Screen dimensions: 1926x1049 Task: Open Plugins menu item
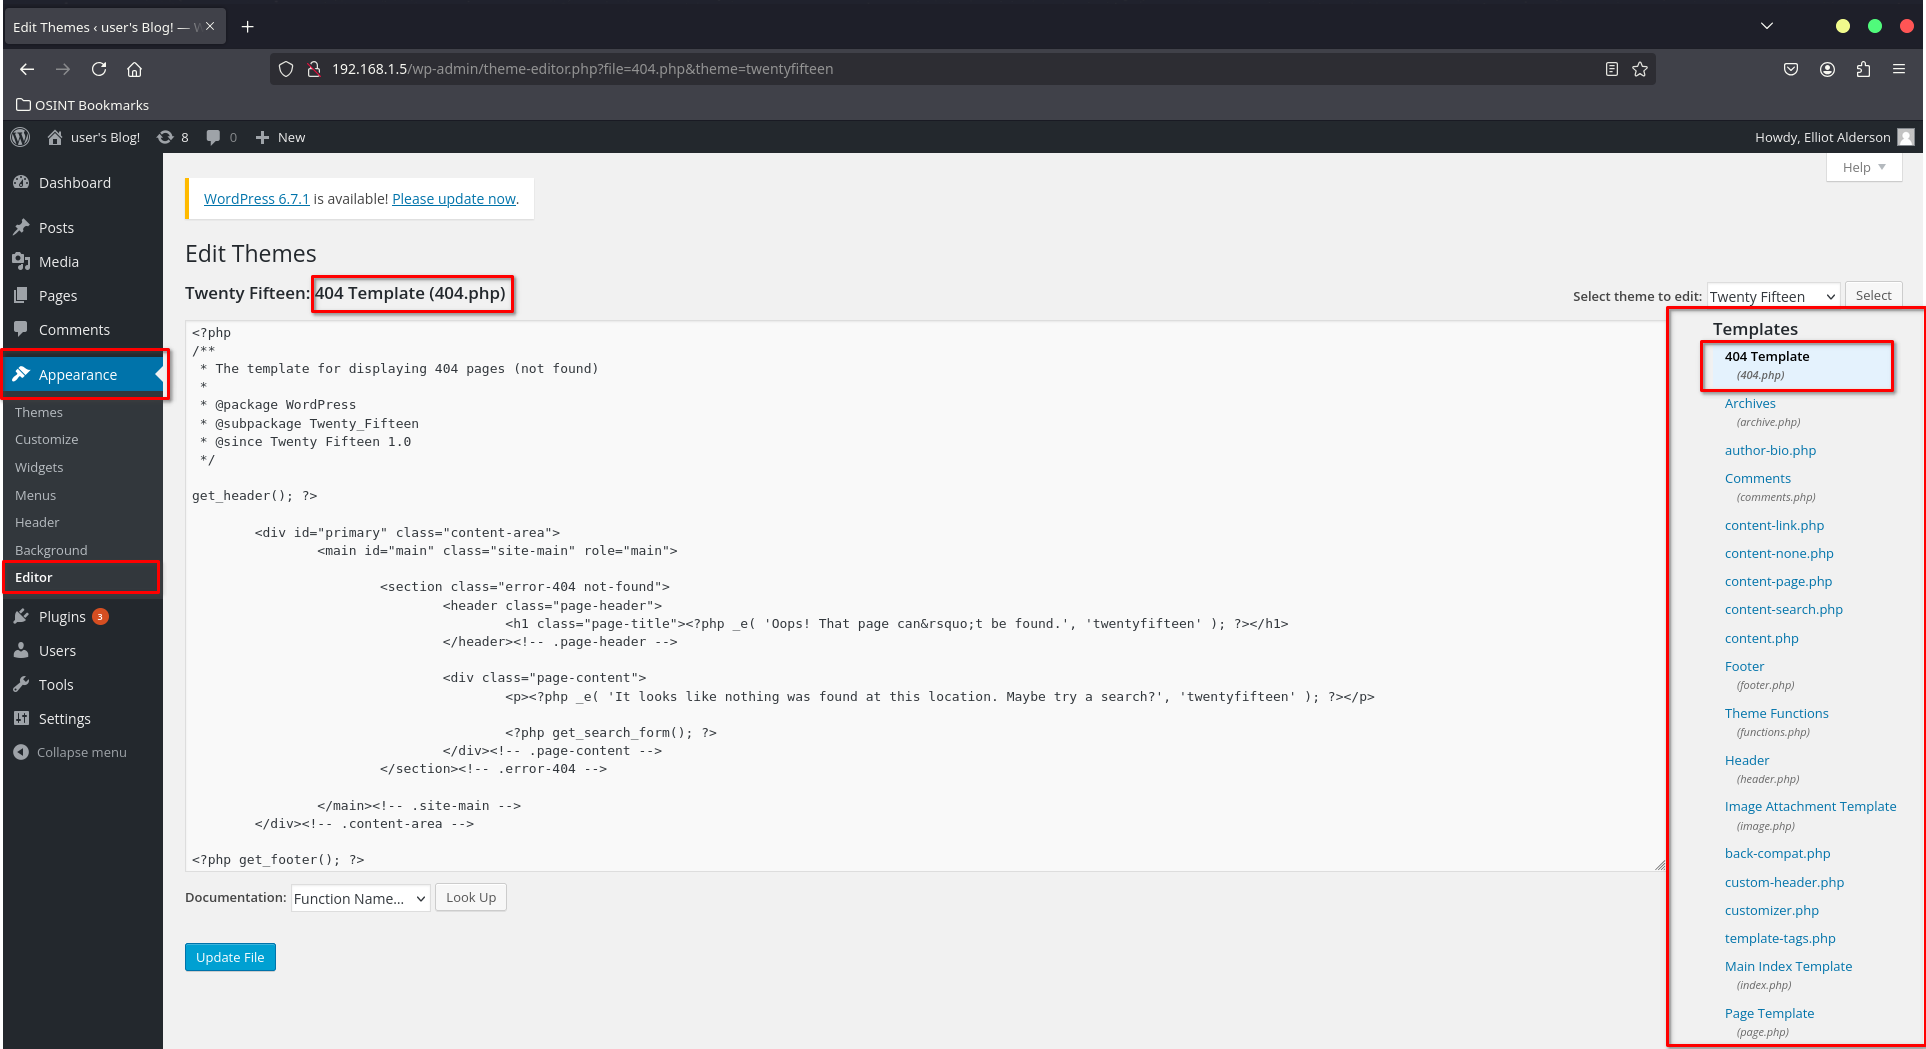coord(82,617)
